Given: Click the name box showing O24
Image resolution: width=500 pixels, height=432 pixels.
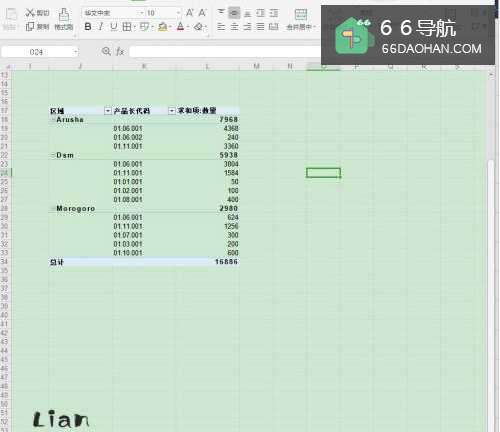Looking at the screenshot, I should (39, 52).
